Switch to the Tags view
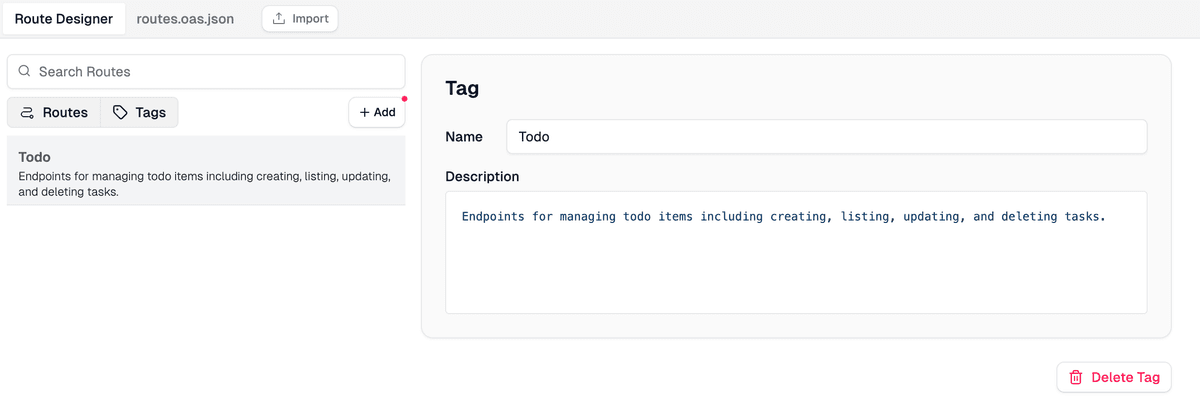Screen dimensions: 1200x407 (139, 113)
